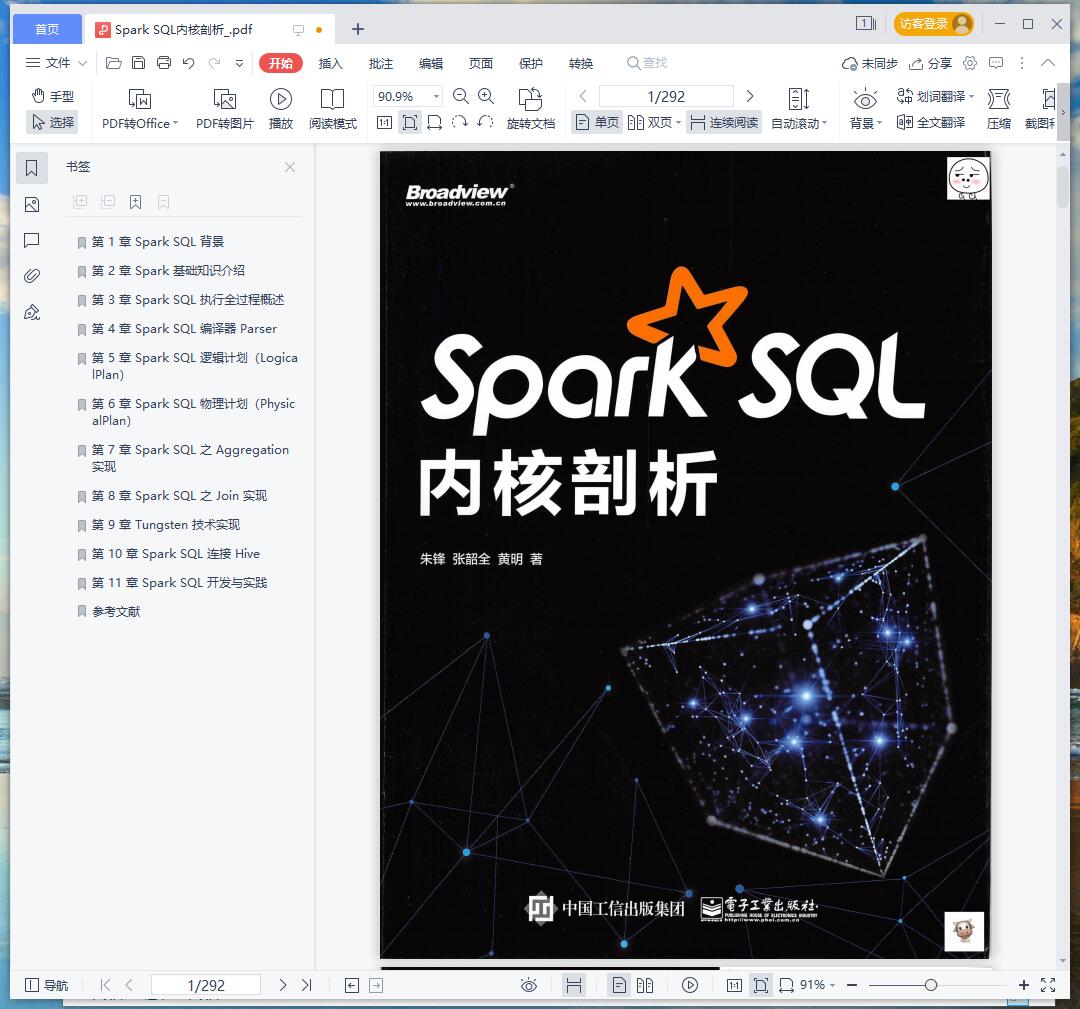Click the settings gear icon near 分享
The image size is (1080, 1009).
coord(970,63)
